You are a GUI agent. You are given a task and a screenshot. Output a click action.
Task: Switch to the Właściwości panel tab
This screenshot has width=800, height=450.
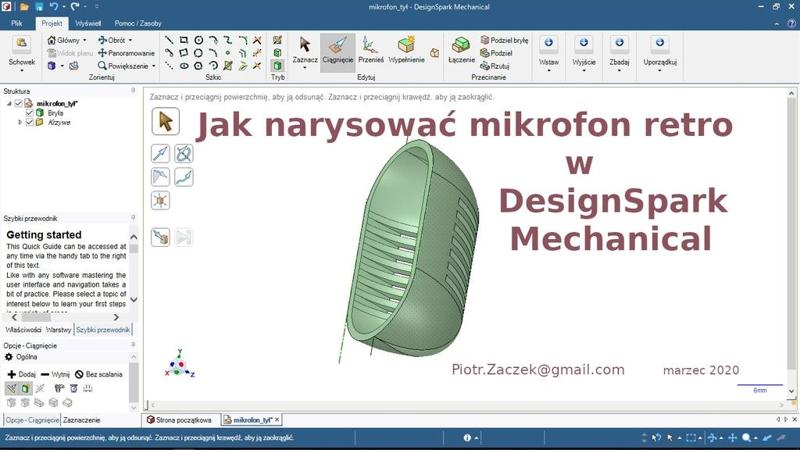[x=23, y=330]
